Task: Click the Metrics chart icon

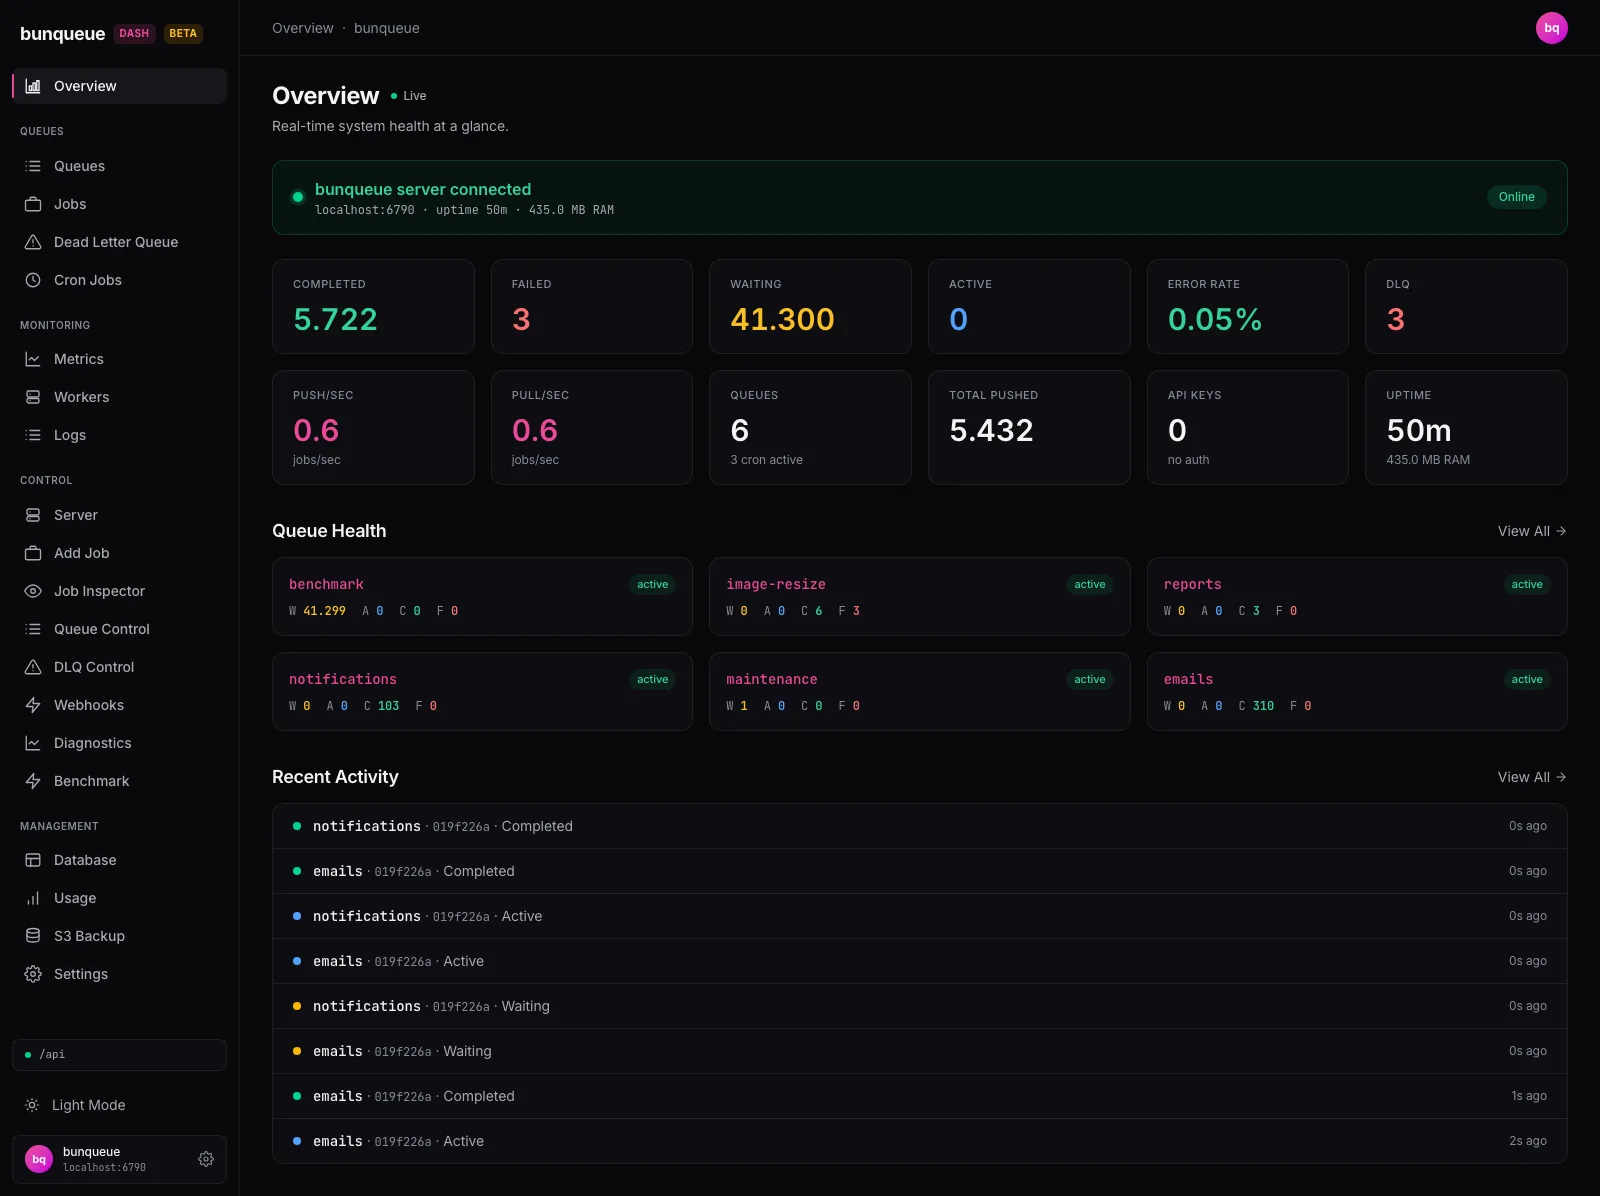Action: 33,359
